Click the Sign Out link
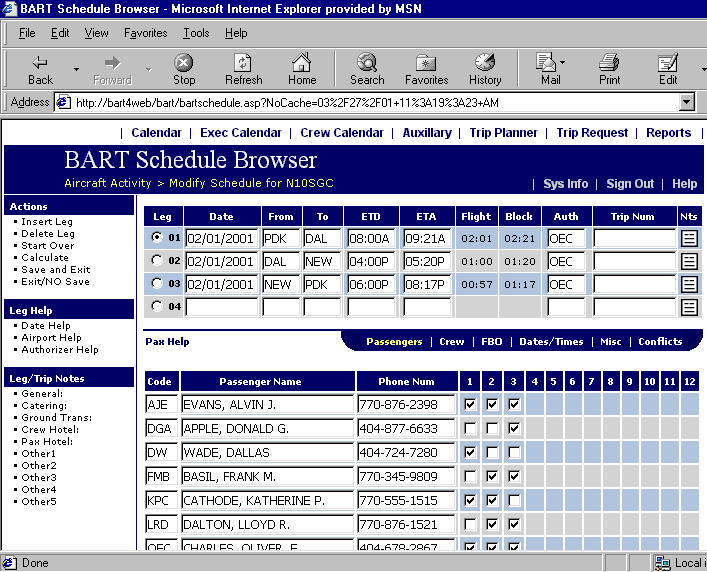 (x=629, y=184)
